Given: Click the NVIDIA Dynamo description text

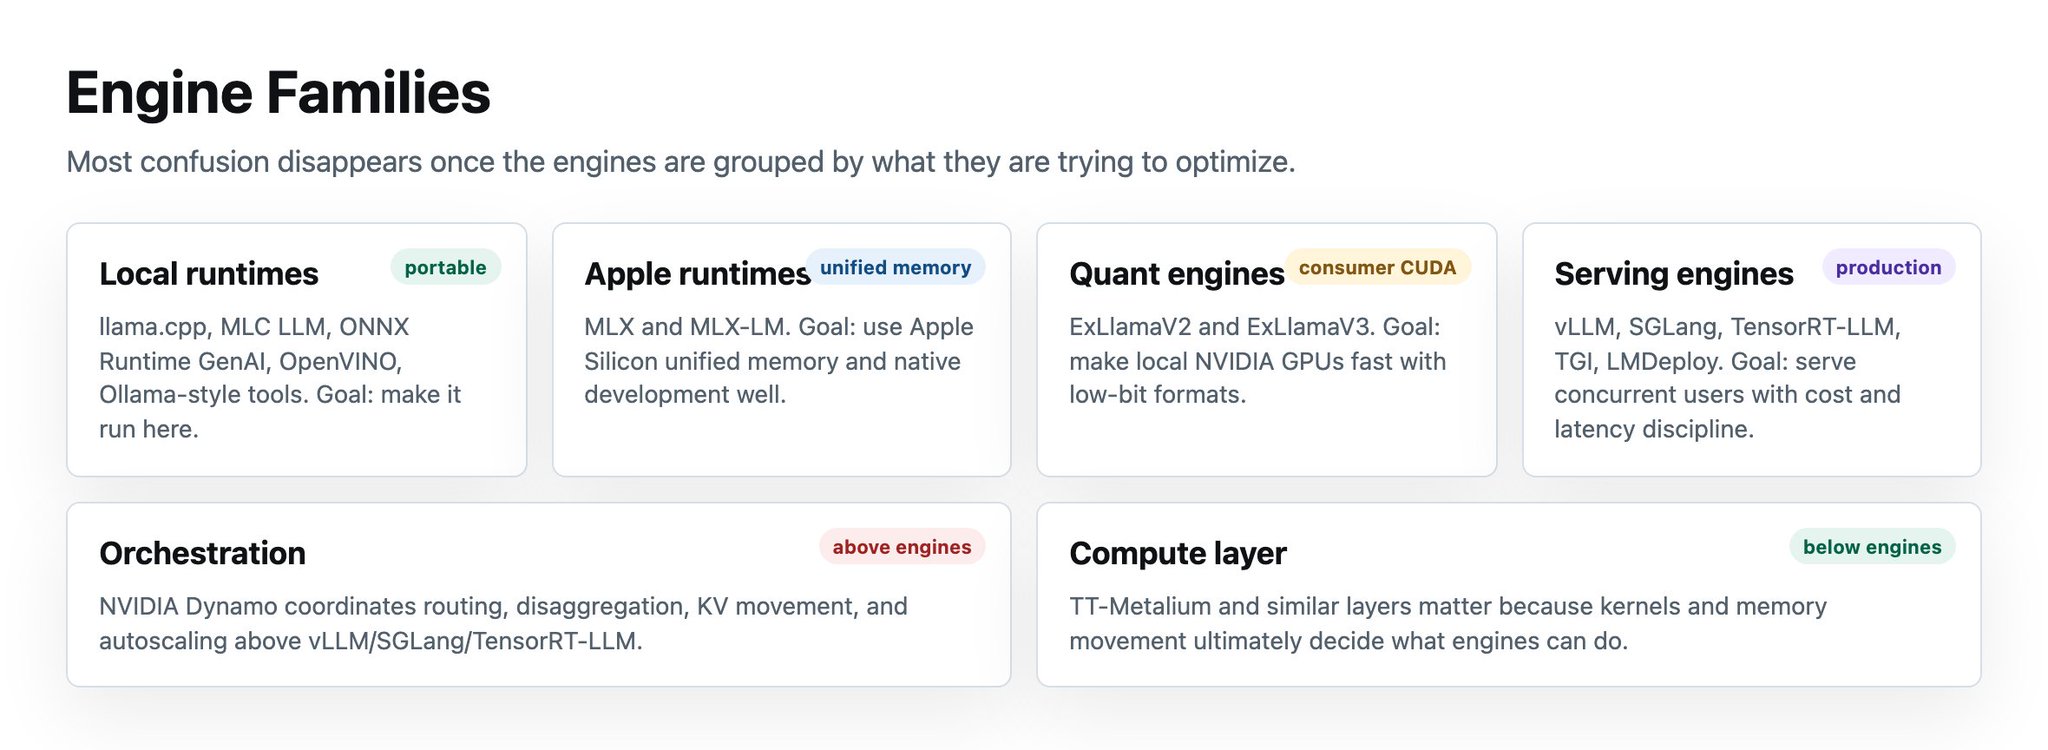Looking at the screenshot, I should [x=503, y=623].
